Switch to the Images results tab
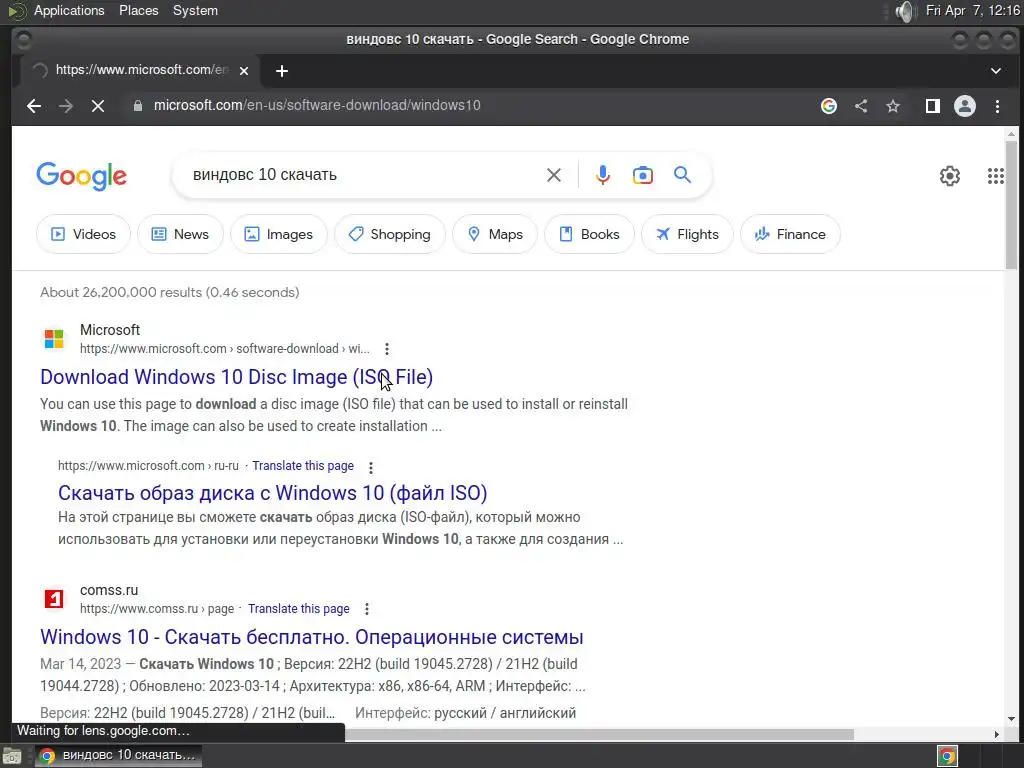Screen dimensions: 1024x768 click(x=279, y=234)
